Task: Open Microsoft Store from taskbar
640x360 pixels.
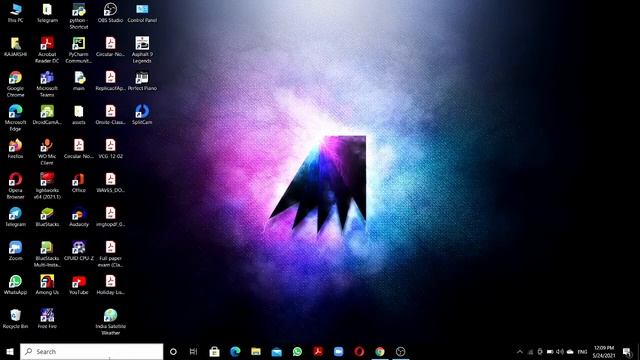Action: tap(214, 351)
